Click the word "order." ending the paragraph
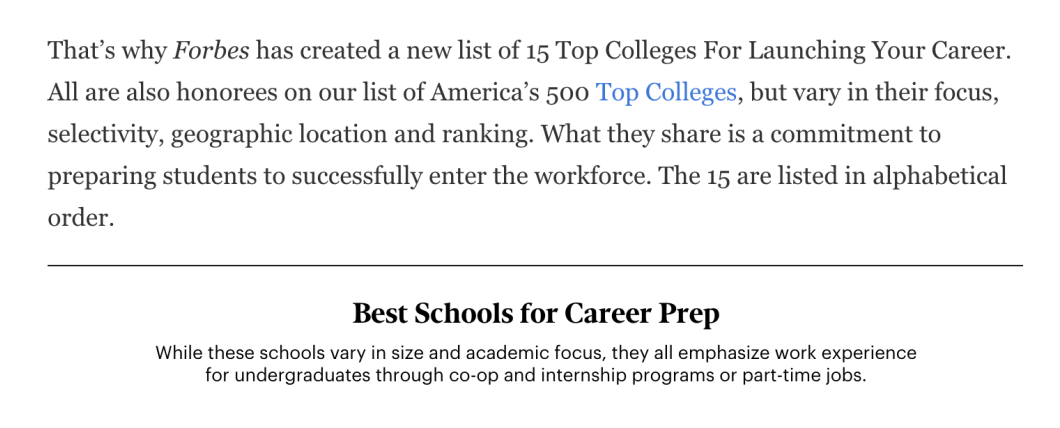1060x428 pixels. pos(81,218)
